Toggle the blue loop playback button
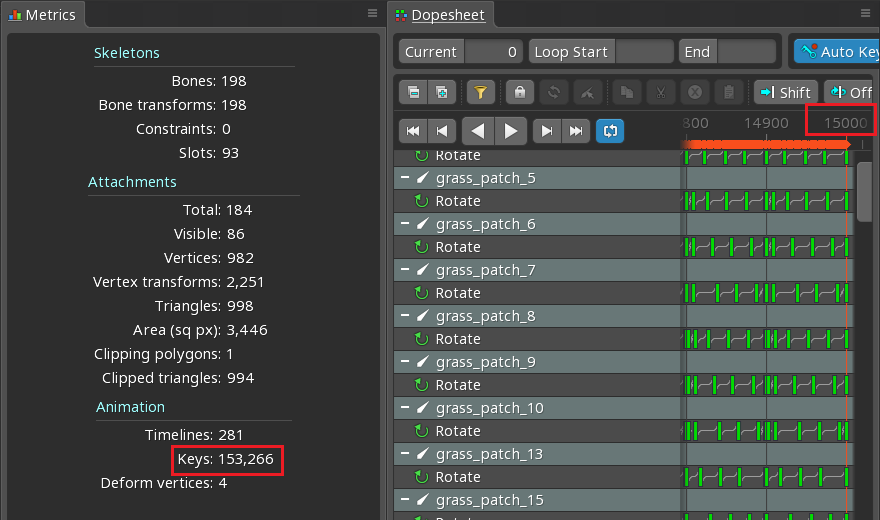This screenshot has width=880, height=520. tap(609, 131)
